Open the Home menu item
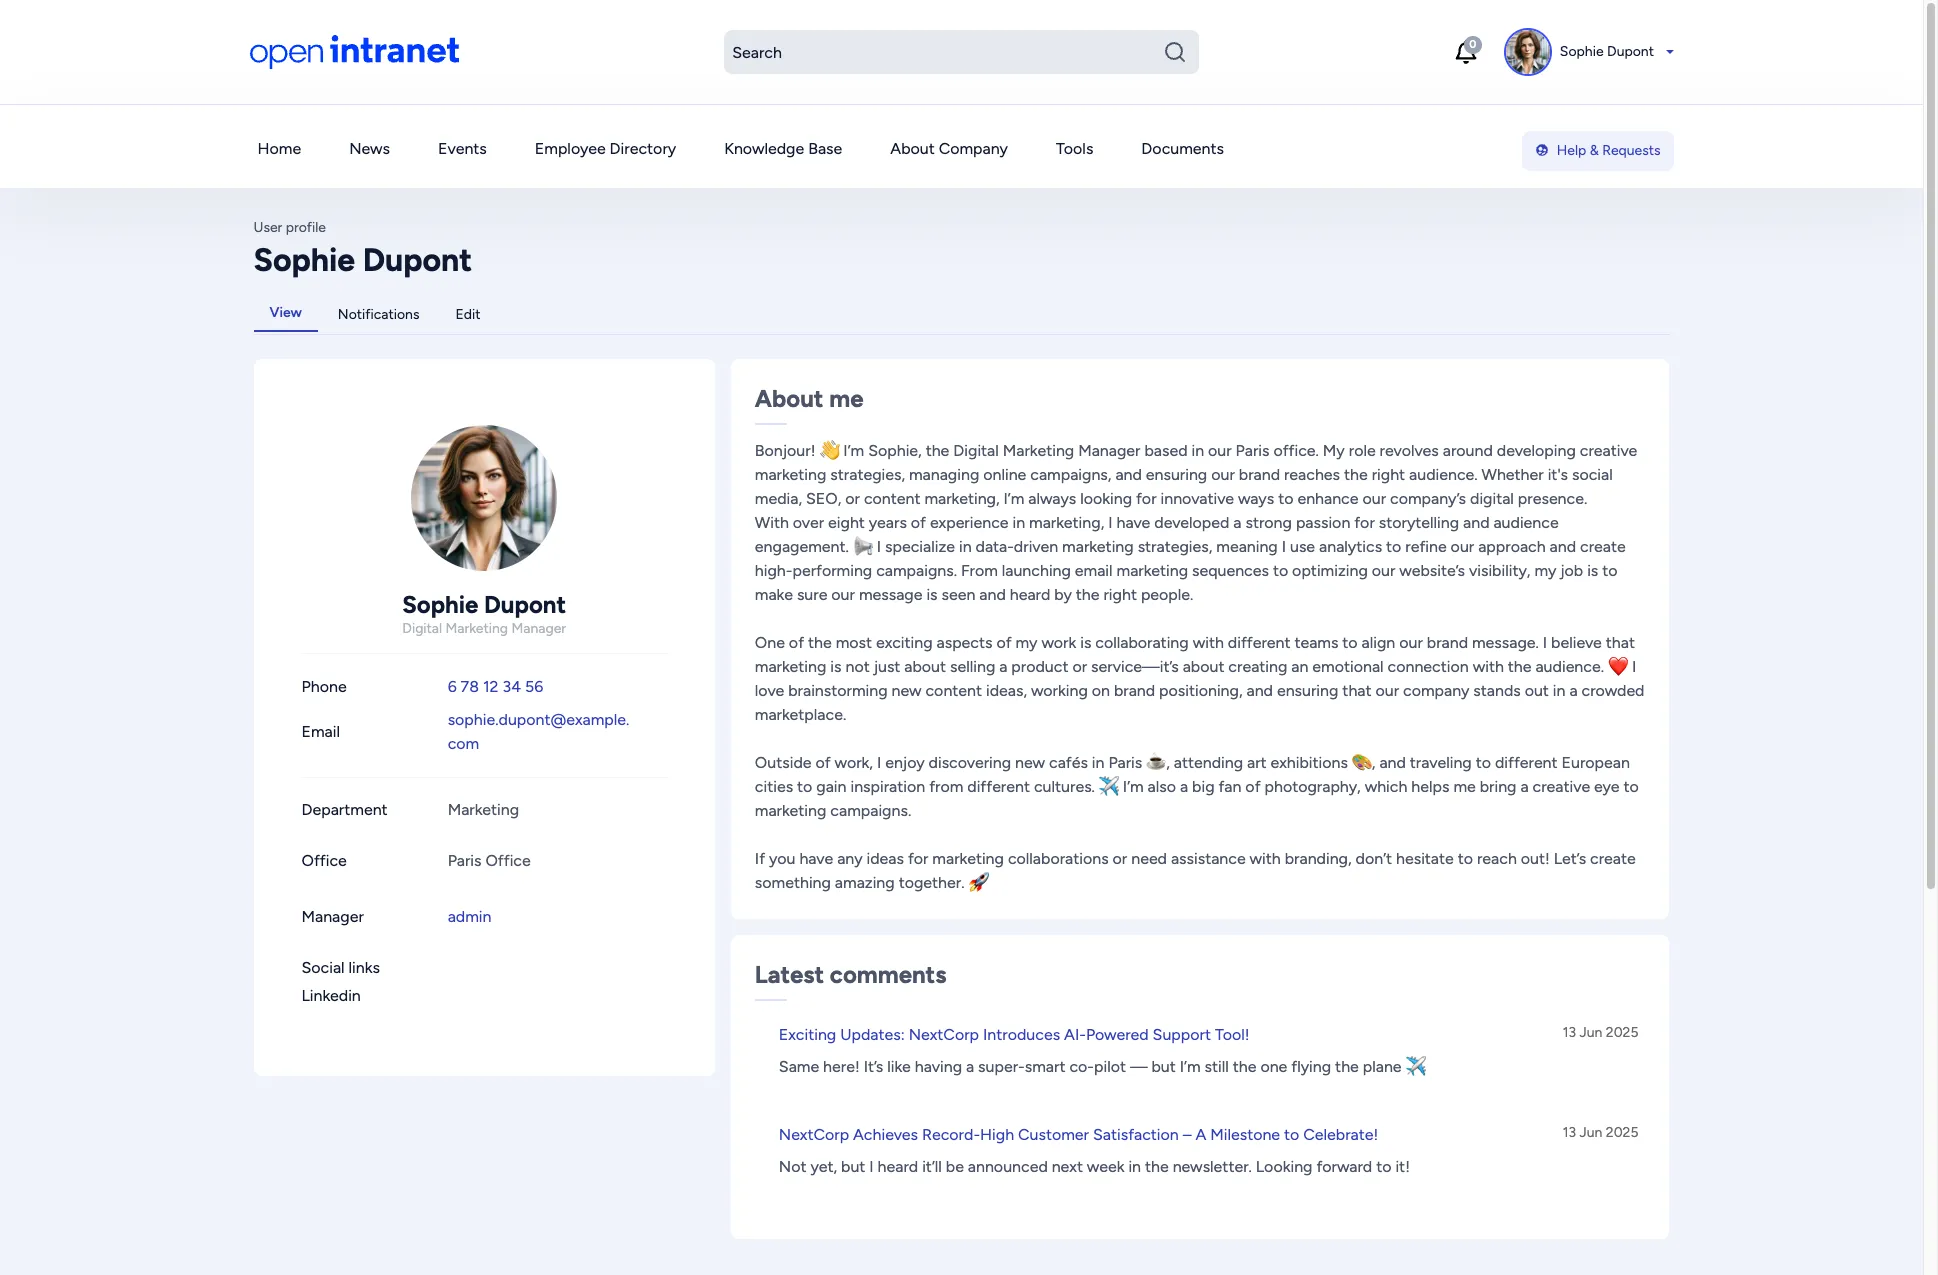This screenshot has width=1938, height=1275. point(279,148)
